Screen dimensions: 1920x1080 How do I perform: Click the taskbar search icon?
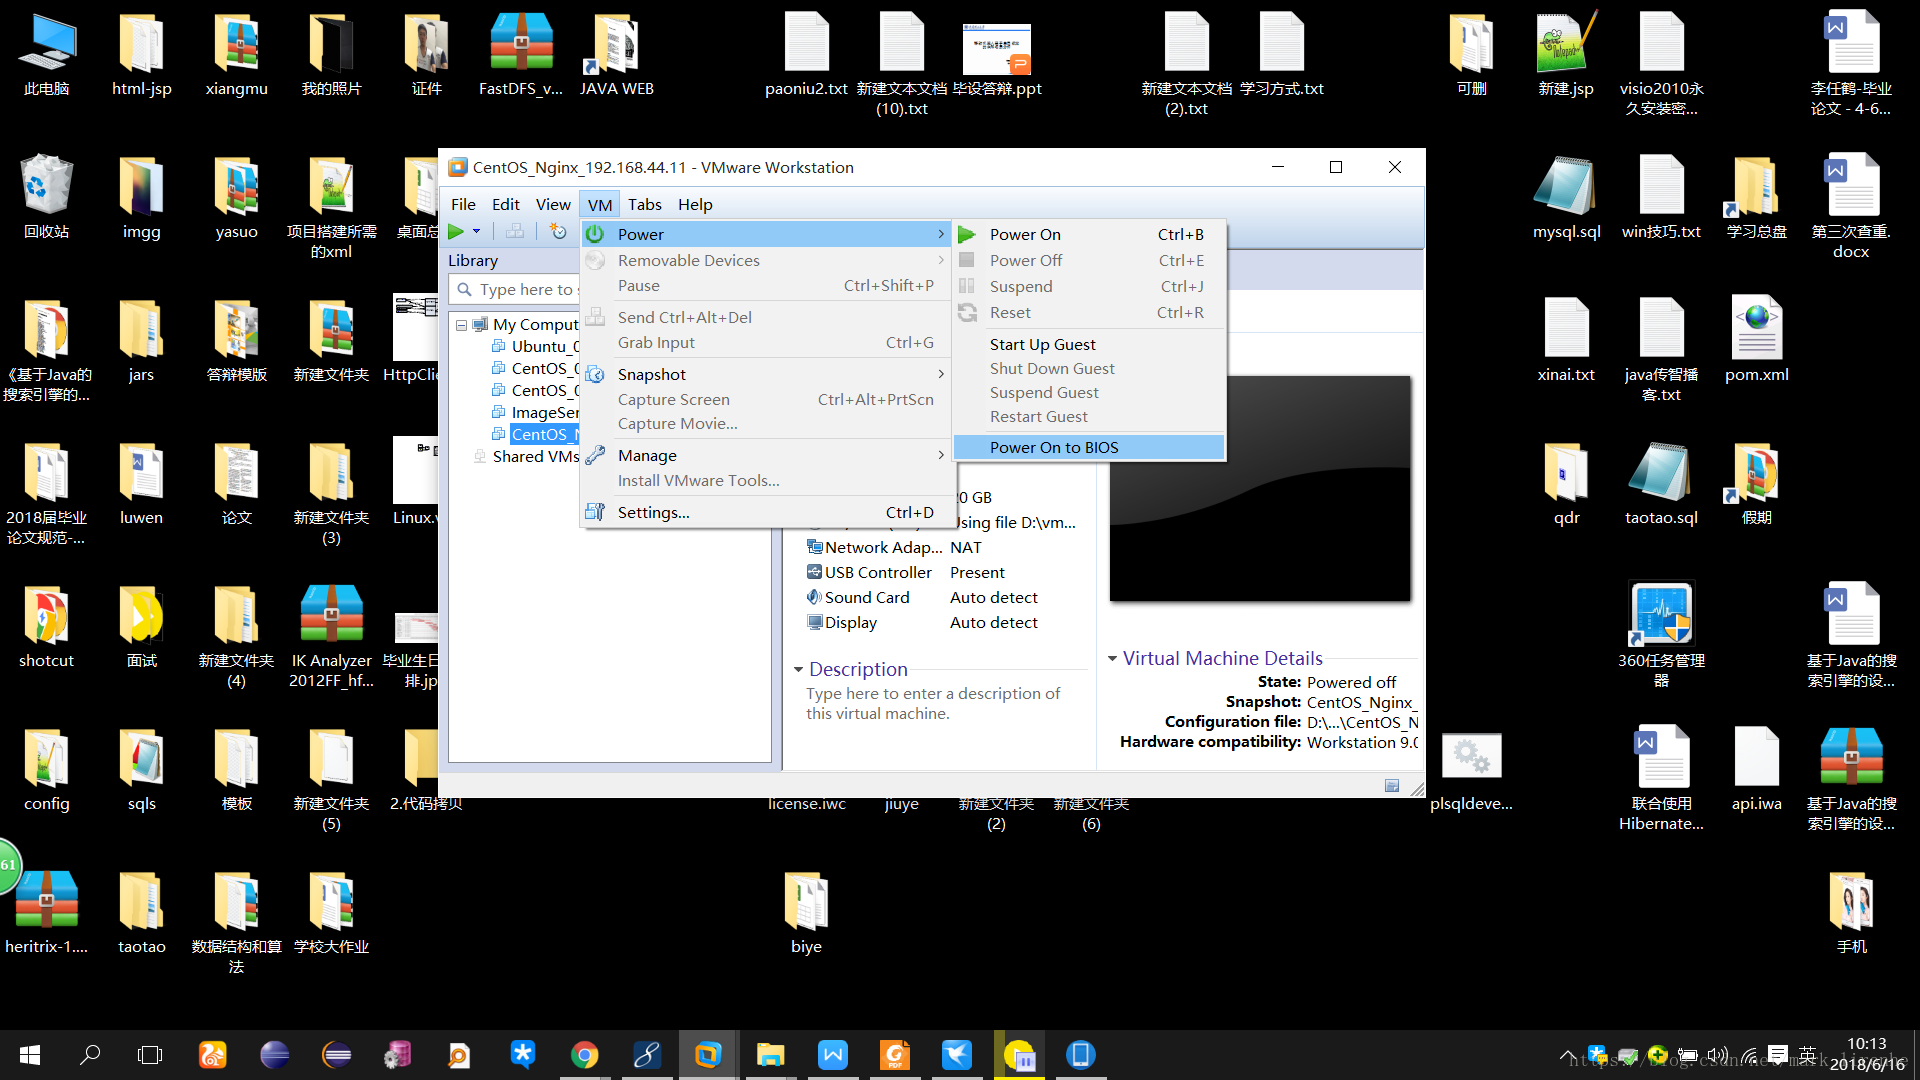pyautogui.click(x=90, y=1055)
